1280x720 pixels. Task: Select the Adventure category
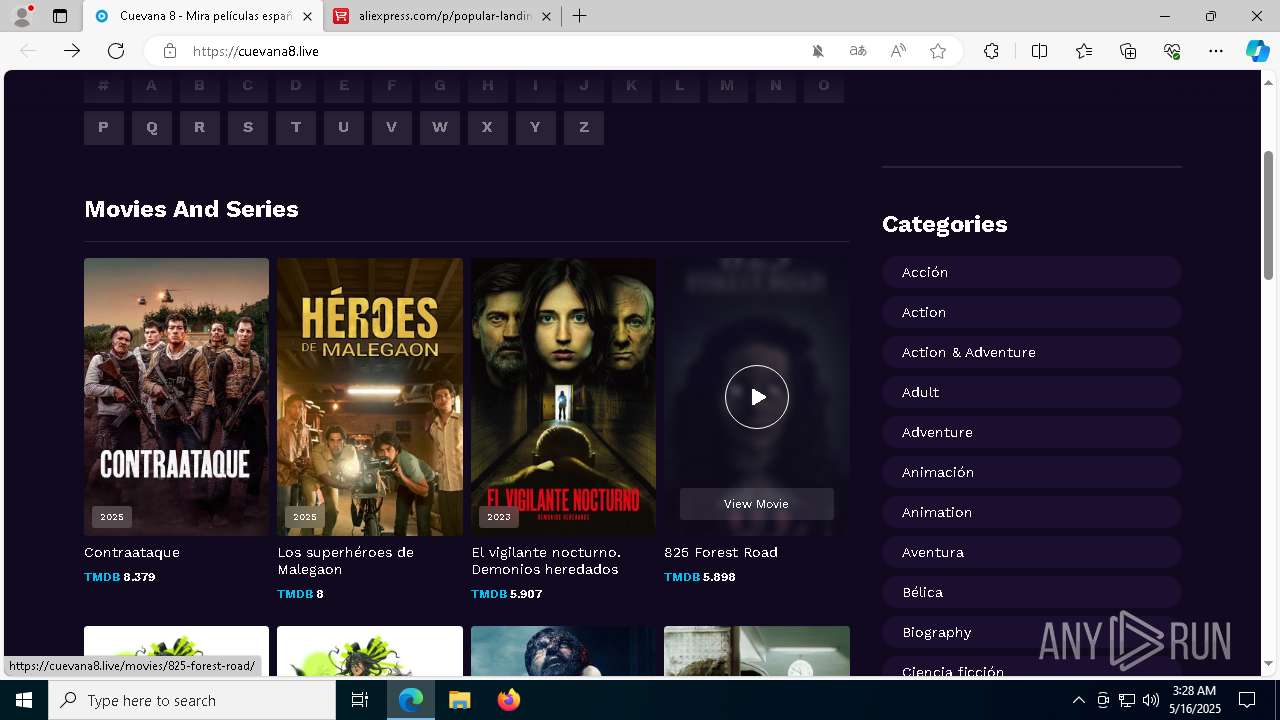click(1032, 432)
